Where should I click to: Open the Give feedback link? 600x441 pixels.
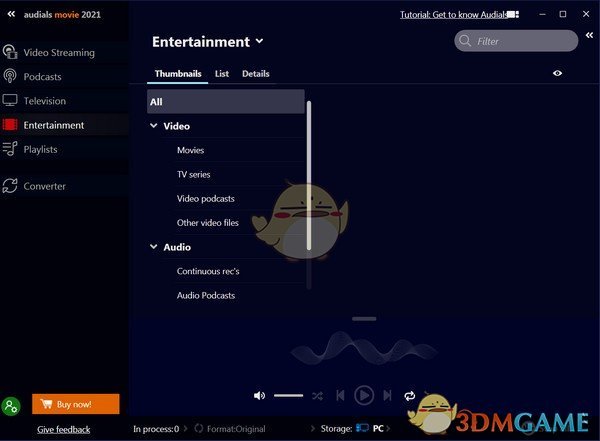pyautogui.click(x=64, y=430)
